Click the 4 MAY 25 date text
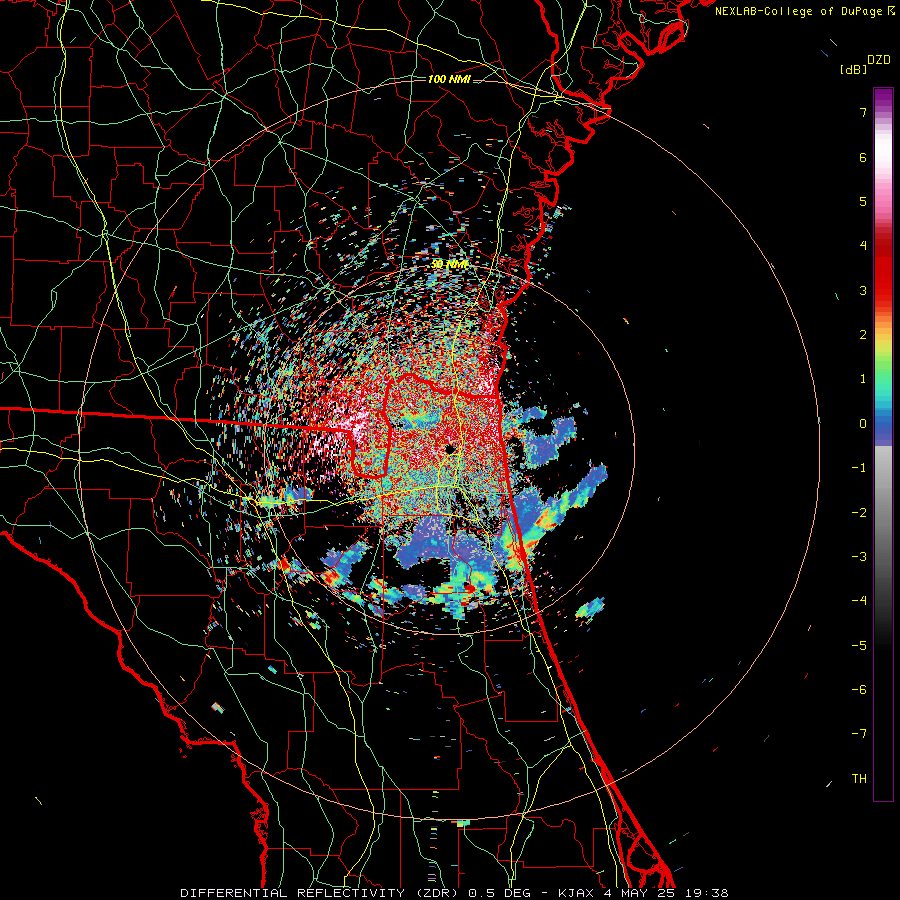This screenshot has height=900, width=900. tap(639, 893)
